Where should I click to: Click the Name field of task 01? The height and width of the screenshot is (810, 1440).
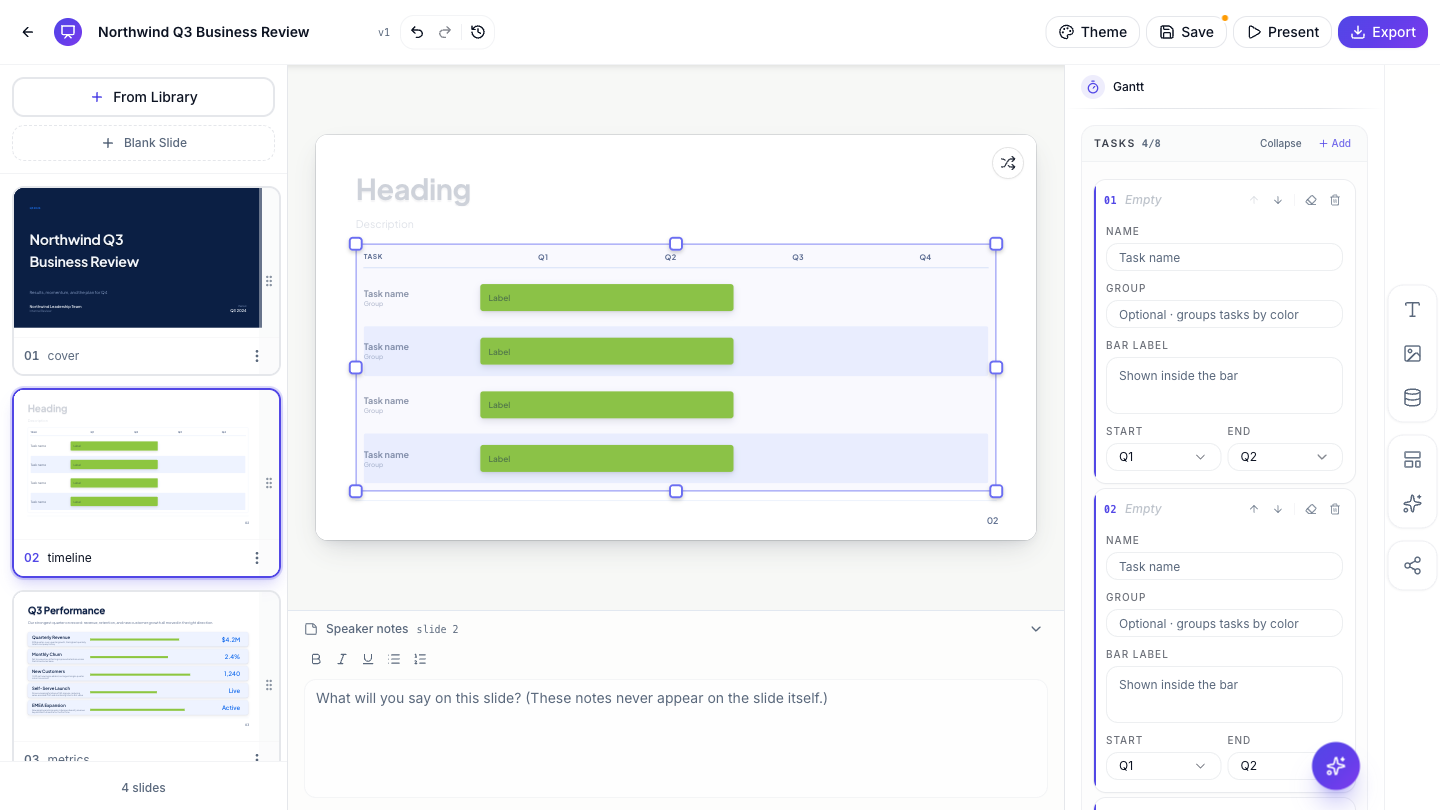point(1224,257)
